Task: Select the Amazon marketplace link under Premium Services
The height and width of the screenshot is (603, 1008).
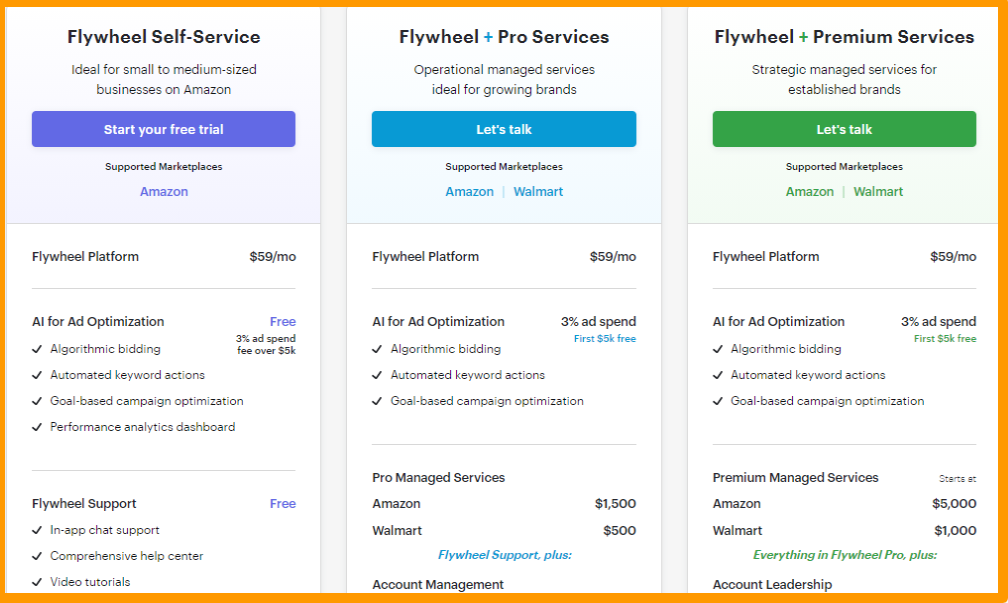Action: 810,191
